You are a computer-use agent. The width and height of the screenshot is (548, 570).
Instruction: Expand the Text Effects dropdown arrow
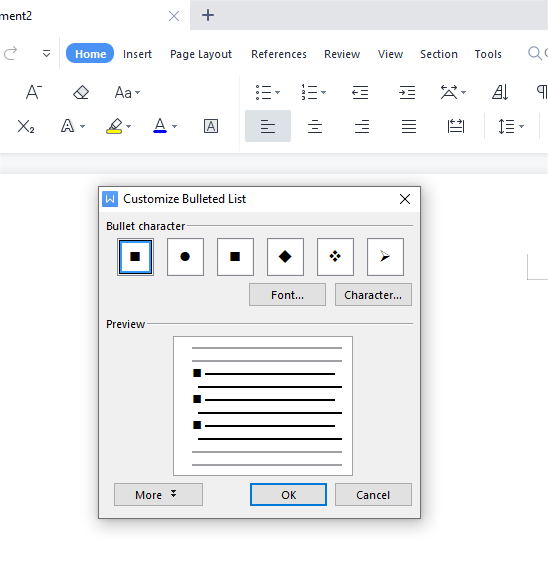point(83,127)
